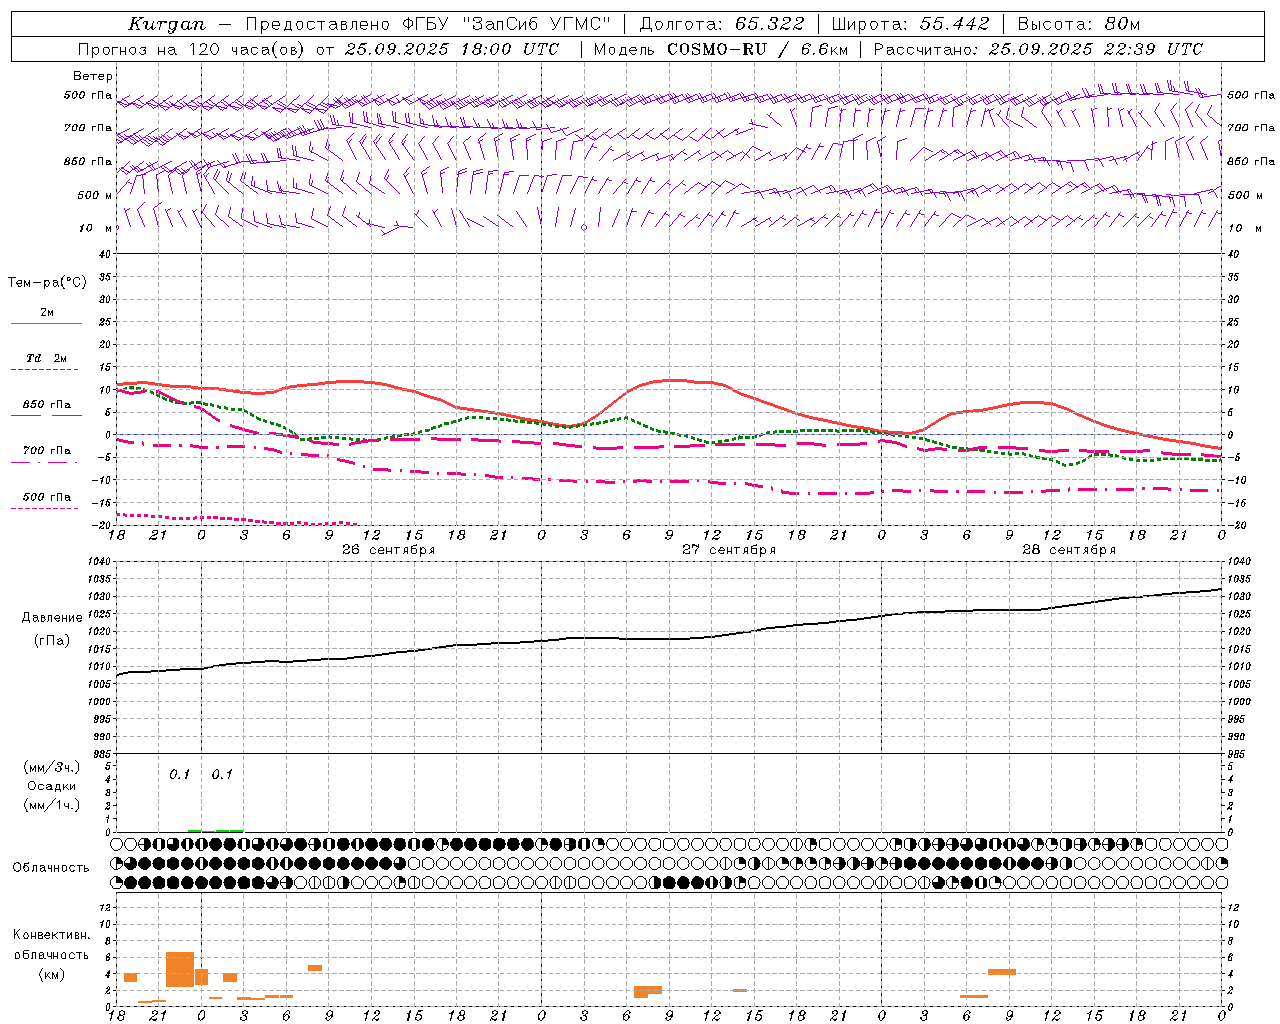Click the Kurgan station title
Screen dimensions: 1280x1024
click(x=166, y=24)
